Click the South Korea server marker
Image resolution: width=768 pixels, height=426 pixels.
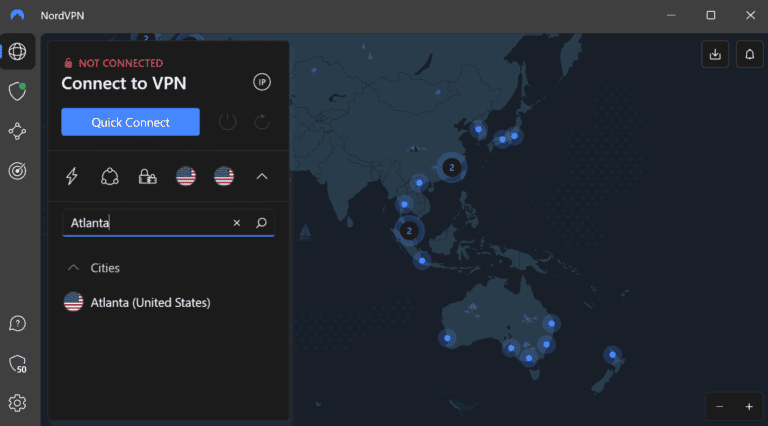pyautogui.click(x=479, y=129)
